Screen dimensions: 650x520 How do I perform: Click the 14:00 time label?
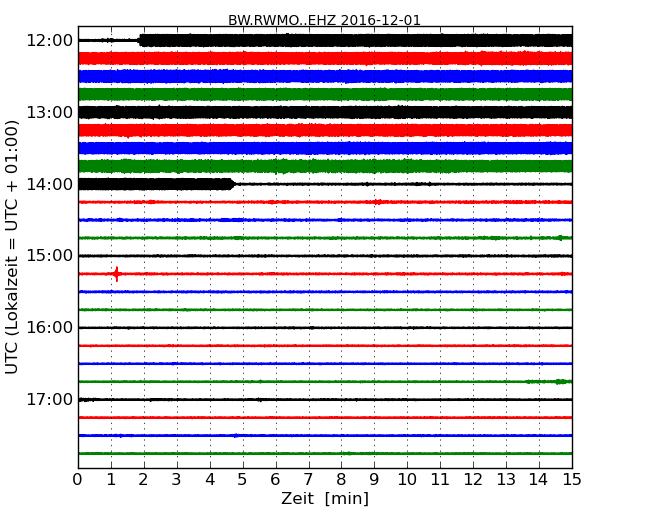click(x=50, y=184)
